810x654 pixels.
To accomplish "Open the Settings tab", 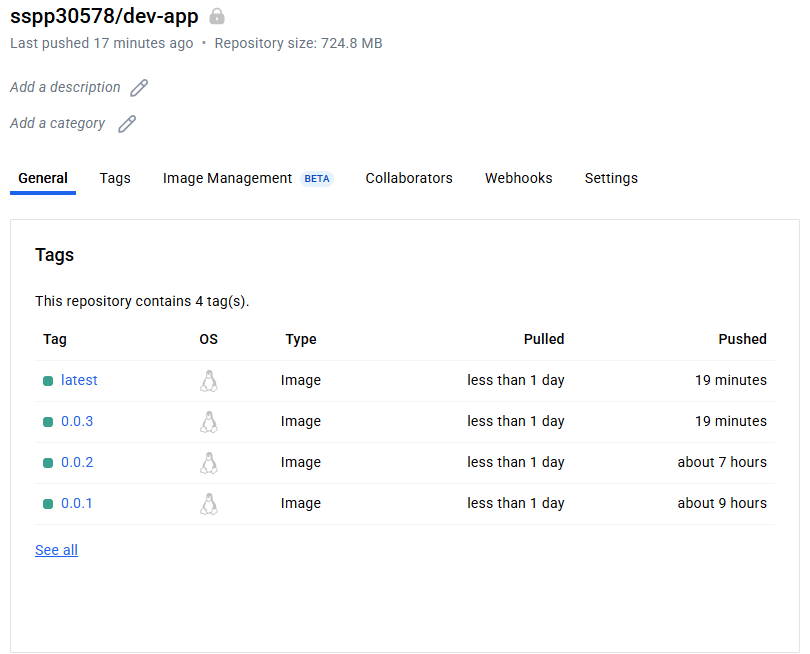I will click(611, 178).
